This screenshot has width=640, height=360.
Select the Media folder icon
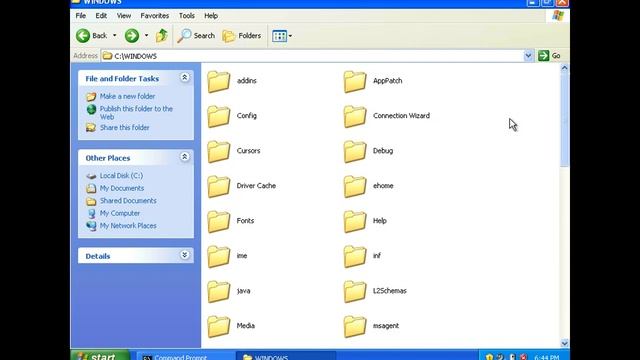[219, 327]
